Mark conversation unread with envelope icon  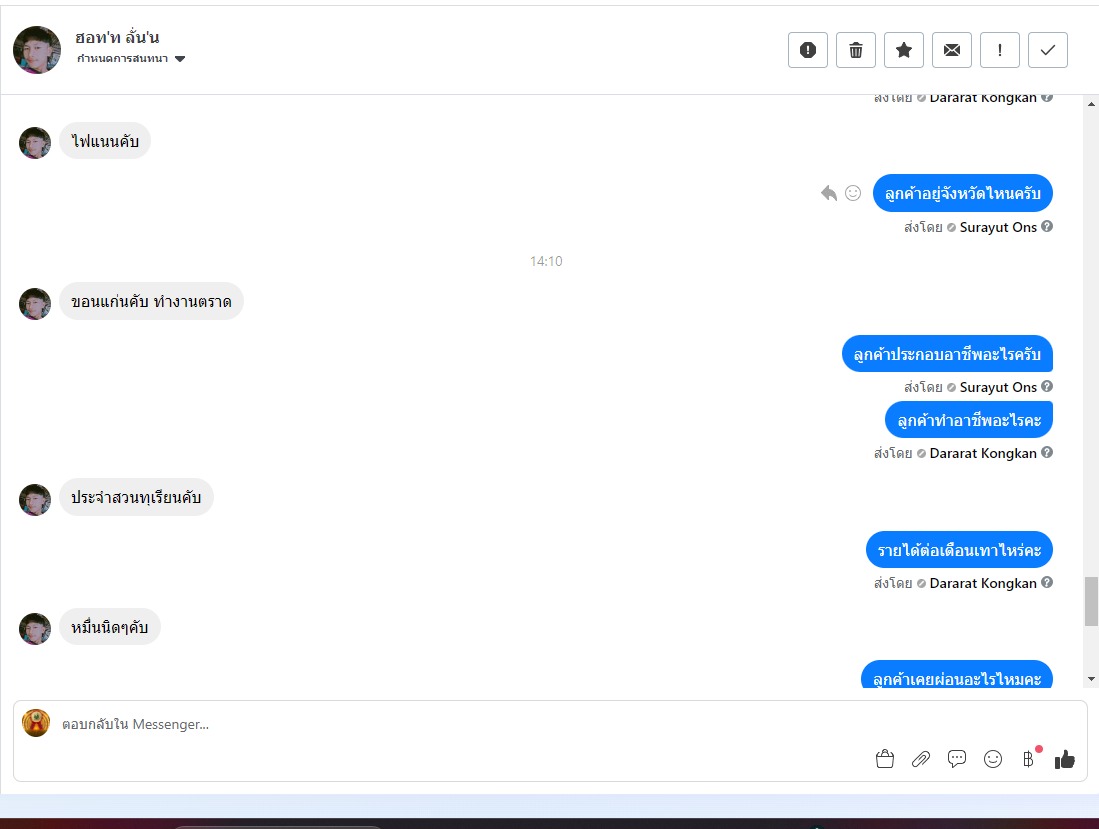(952, 50)
